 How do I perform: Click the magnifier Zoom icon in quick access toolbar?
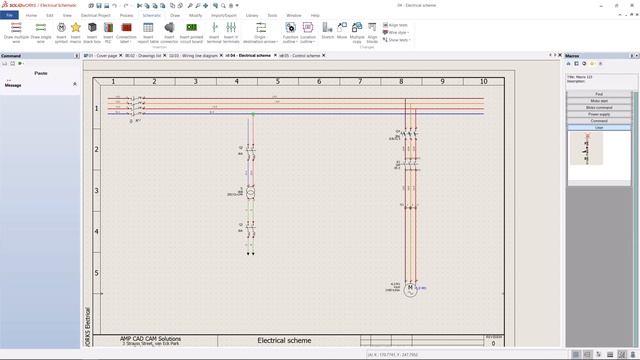click(223, 6)
